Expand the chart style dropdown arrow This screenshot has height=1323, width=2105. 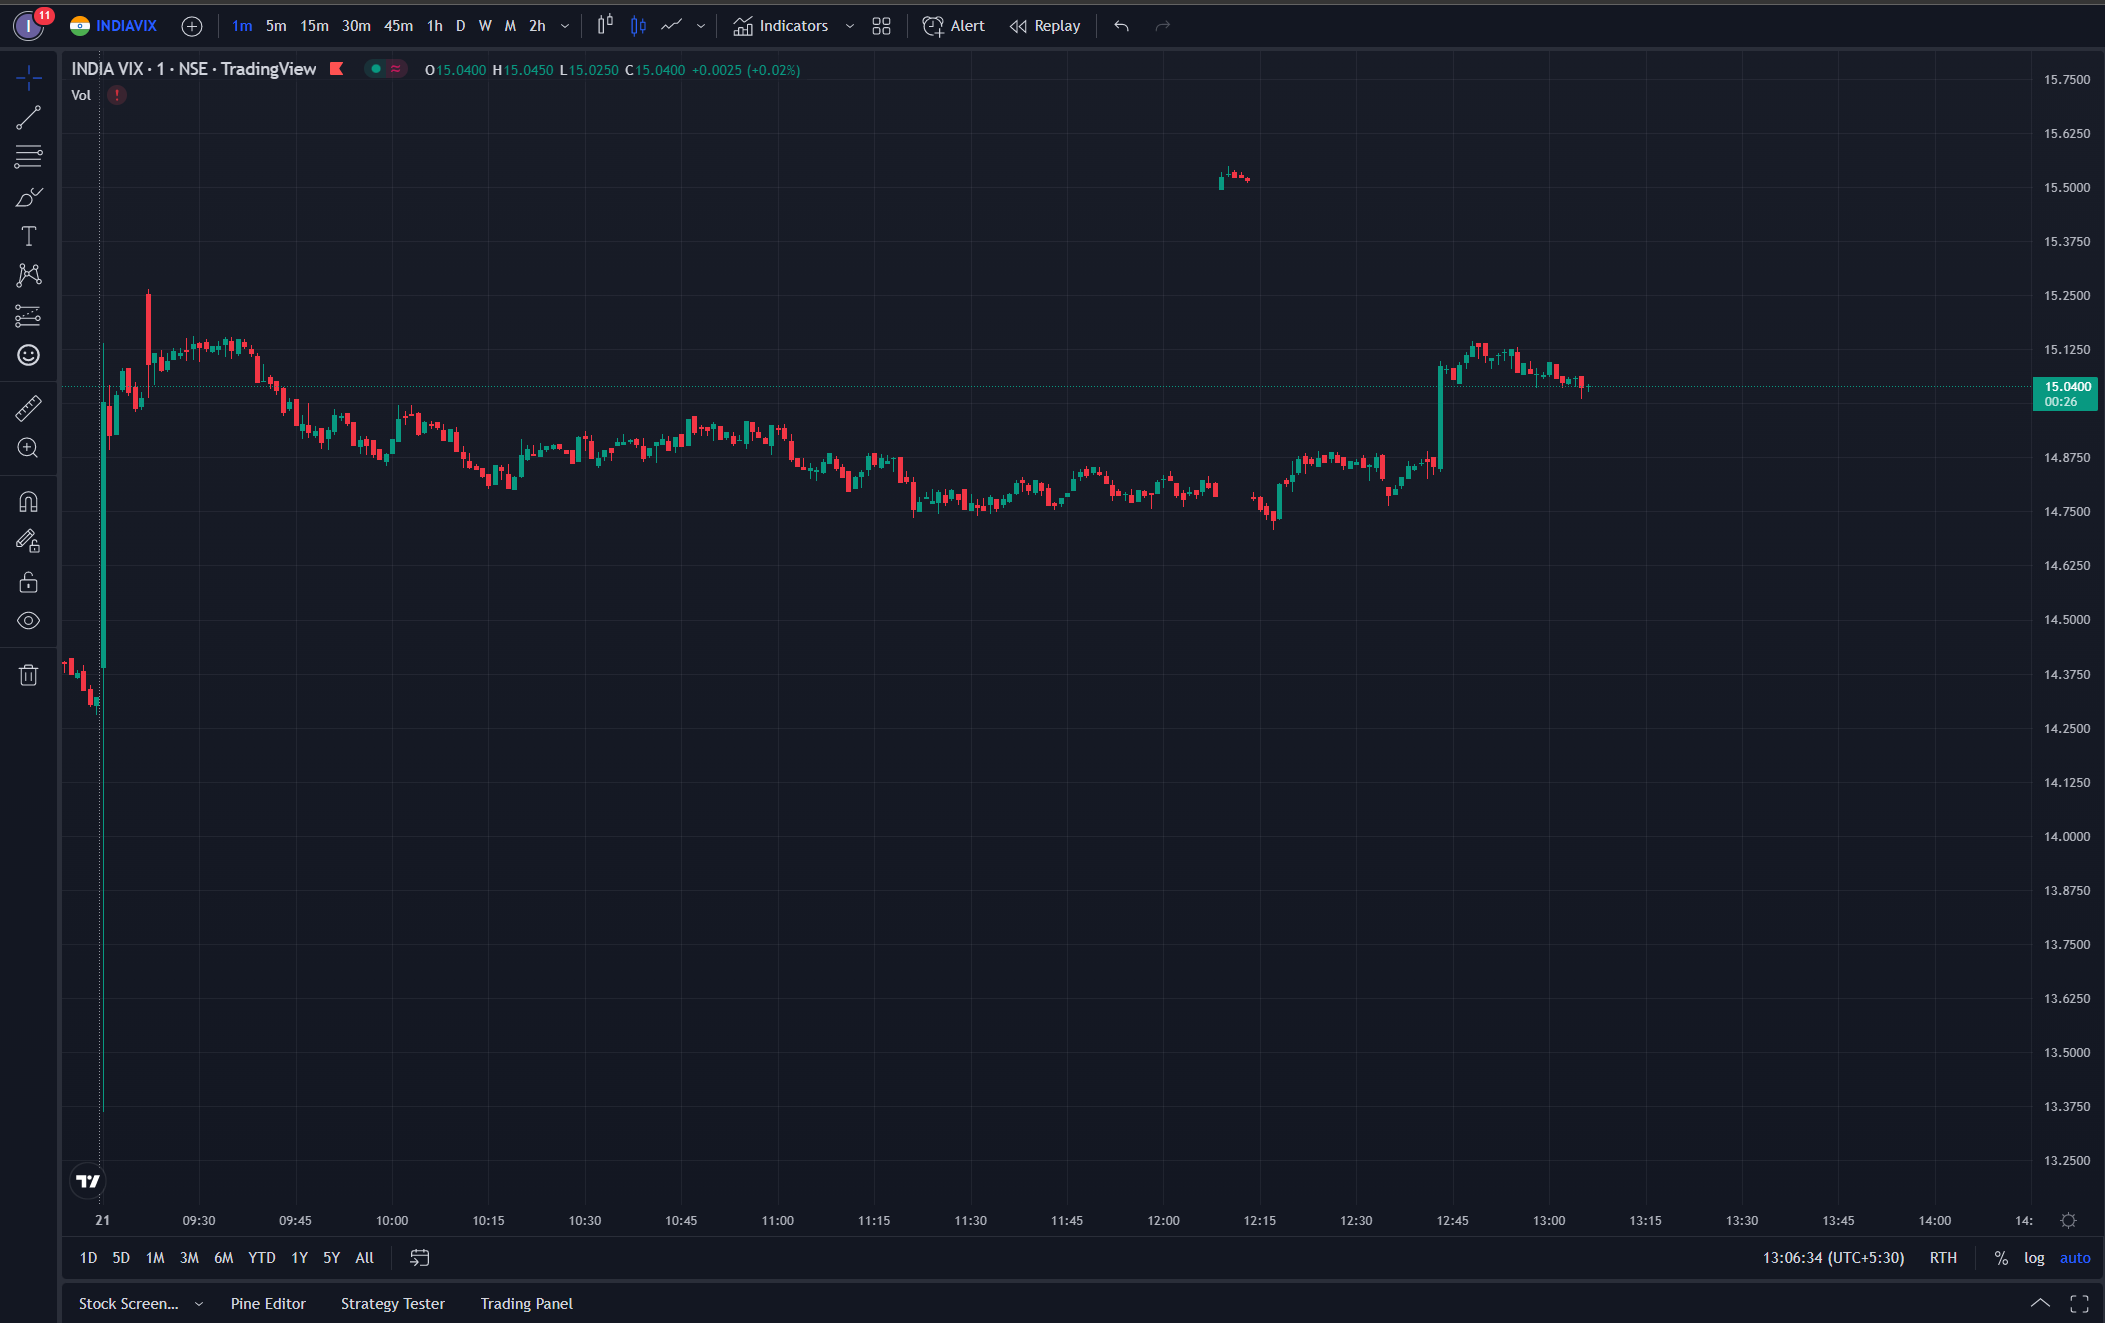click(700, 26)
